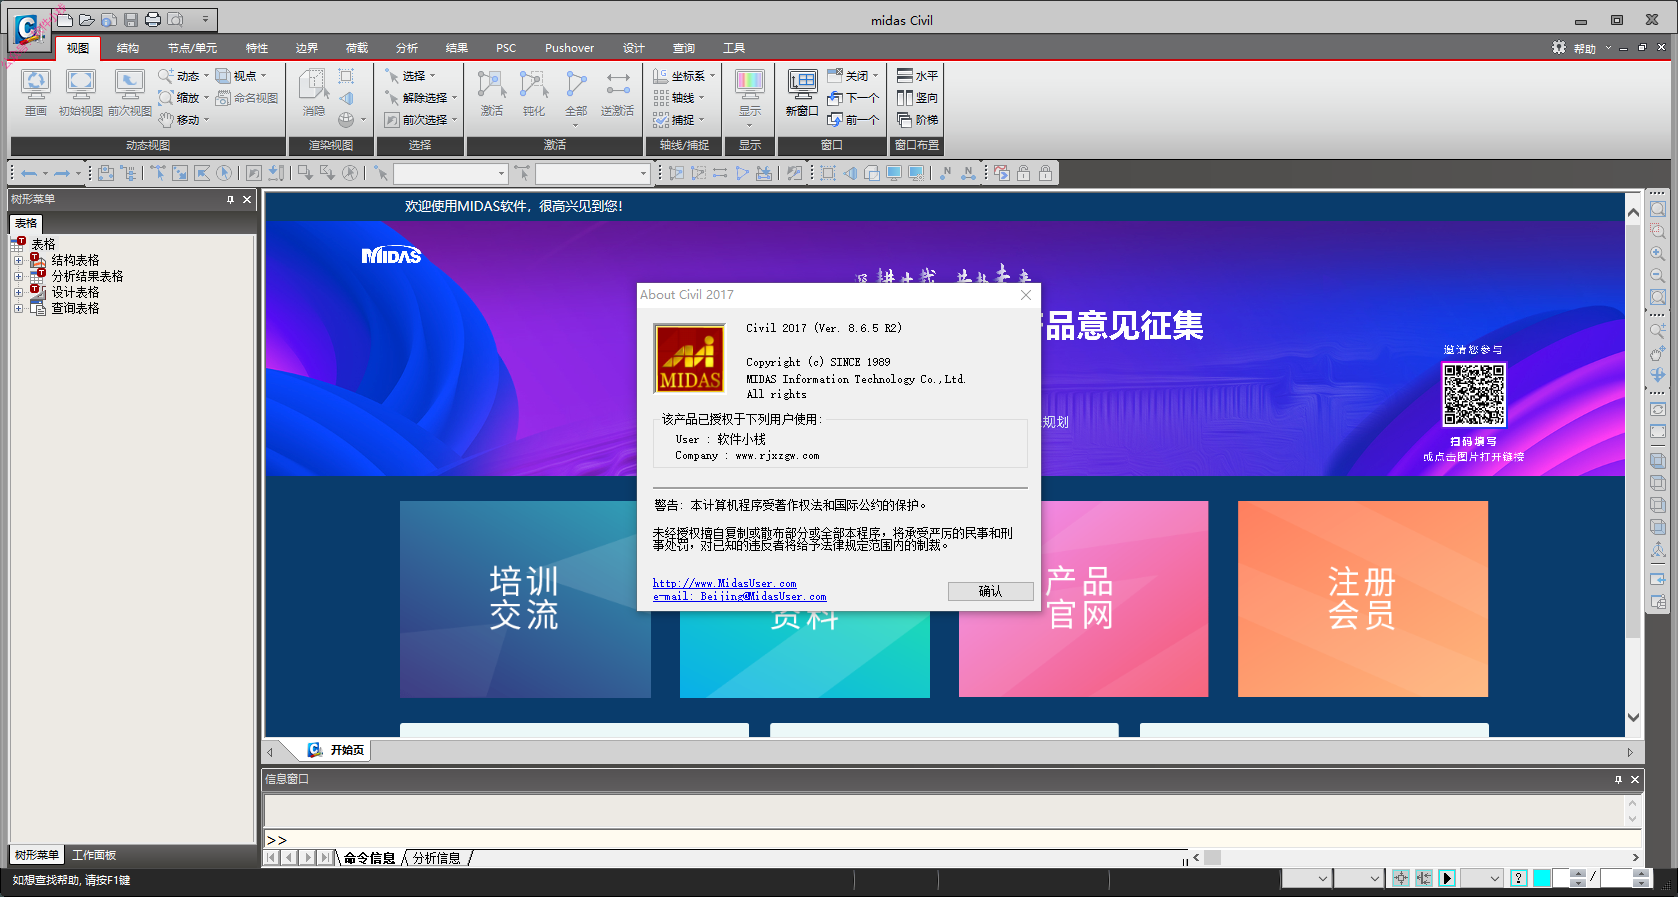
Task: Click the new file icon in title bar
Action: pos(65,19)
